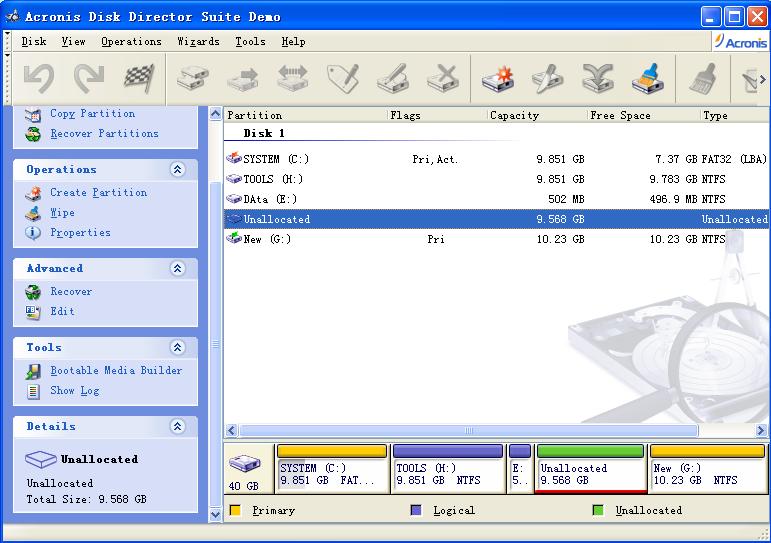Select Unallocated block in disk map
The height and width of the screenshot is (543, 771).
tap(591, 469)
